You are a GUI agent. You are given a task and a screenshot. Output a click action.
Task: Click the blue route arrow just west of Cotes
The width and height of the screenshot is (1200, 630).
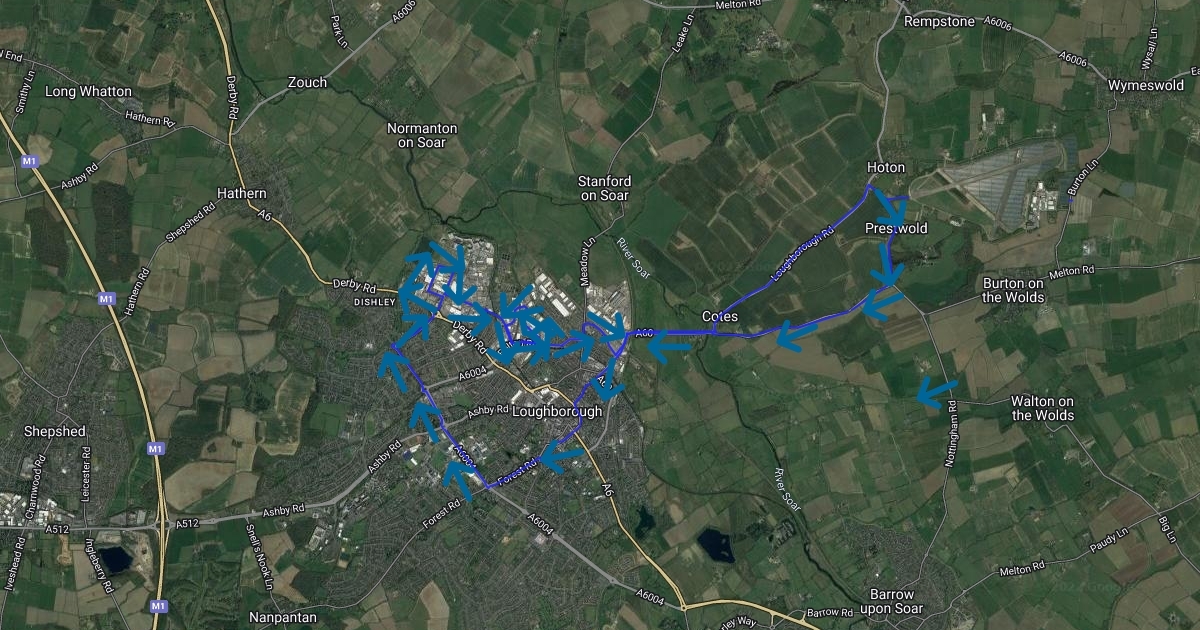(668, 347)
